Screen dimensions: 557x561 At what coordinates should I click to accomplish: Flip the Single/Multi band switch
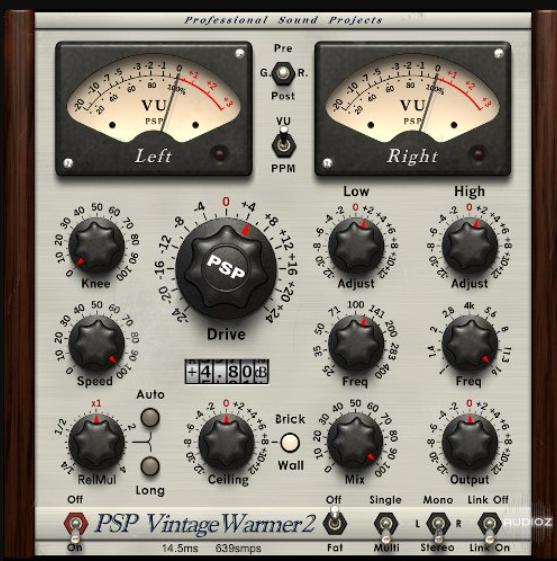point(386,527)
